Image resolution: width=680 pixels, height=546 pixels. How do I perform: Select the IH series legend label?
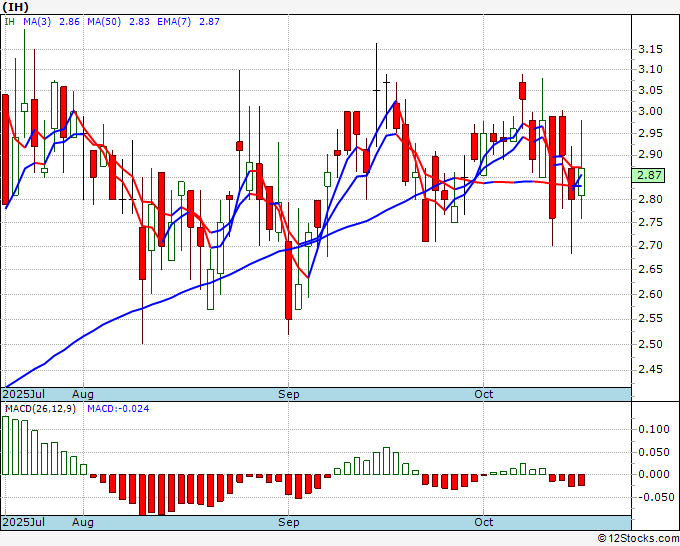coord(10,22)
